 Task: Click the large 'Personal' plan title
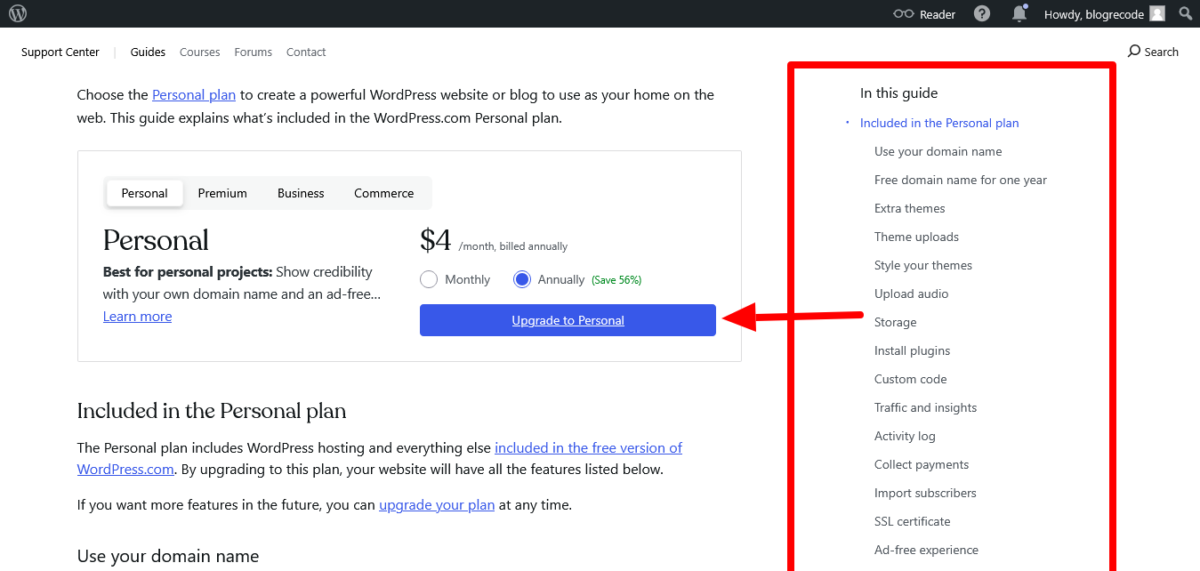pos(156,240)
